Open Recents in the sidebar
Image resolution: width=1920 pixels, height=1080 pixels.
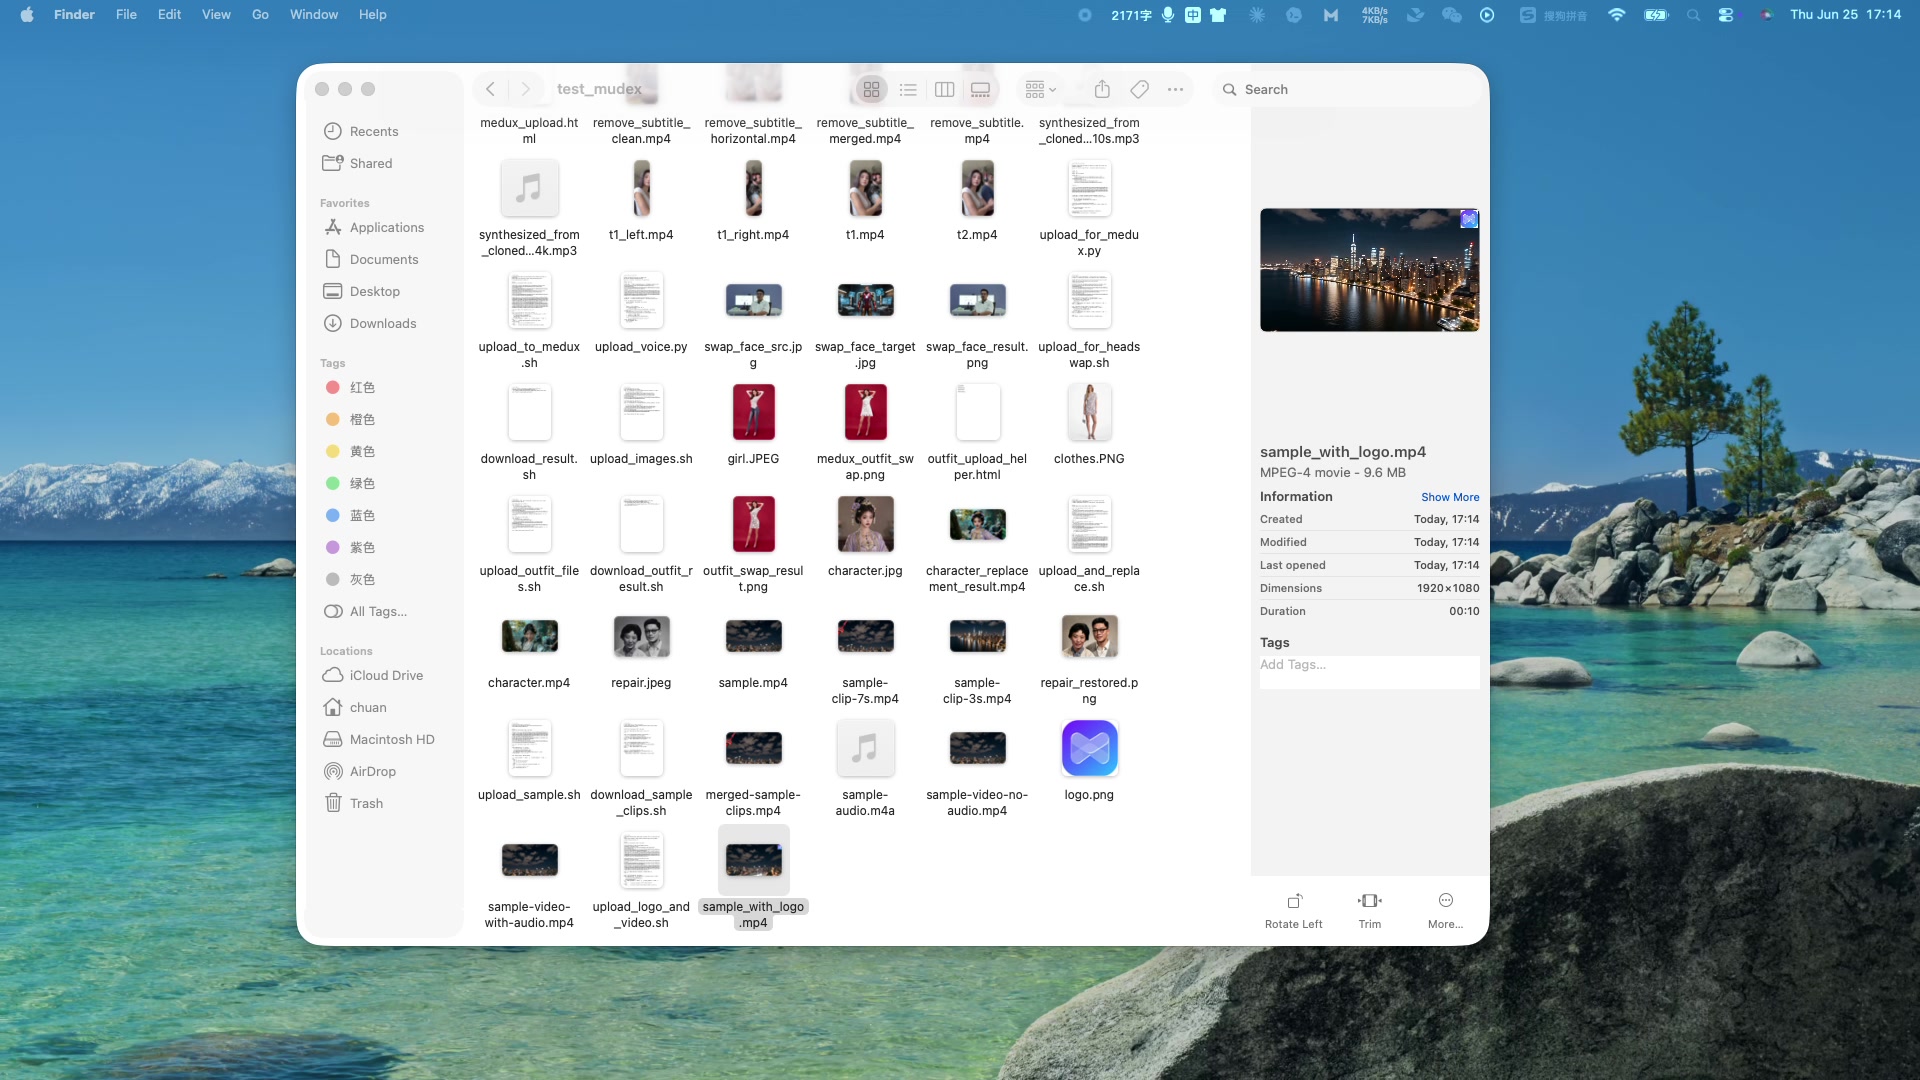pos(384,132)
